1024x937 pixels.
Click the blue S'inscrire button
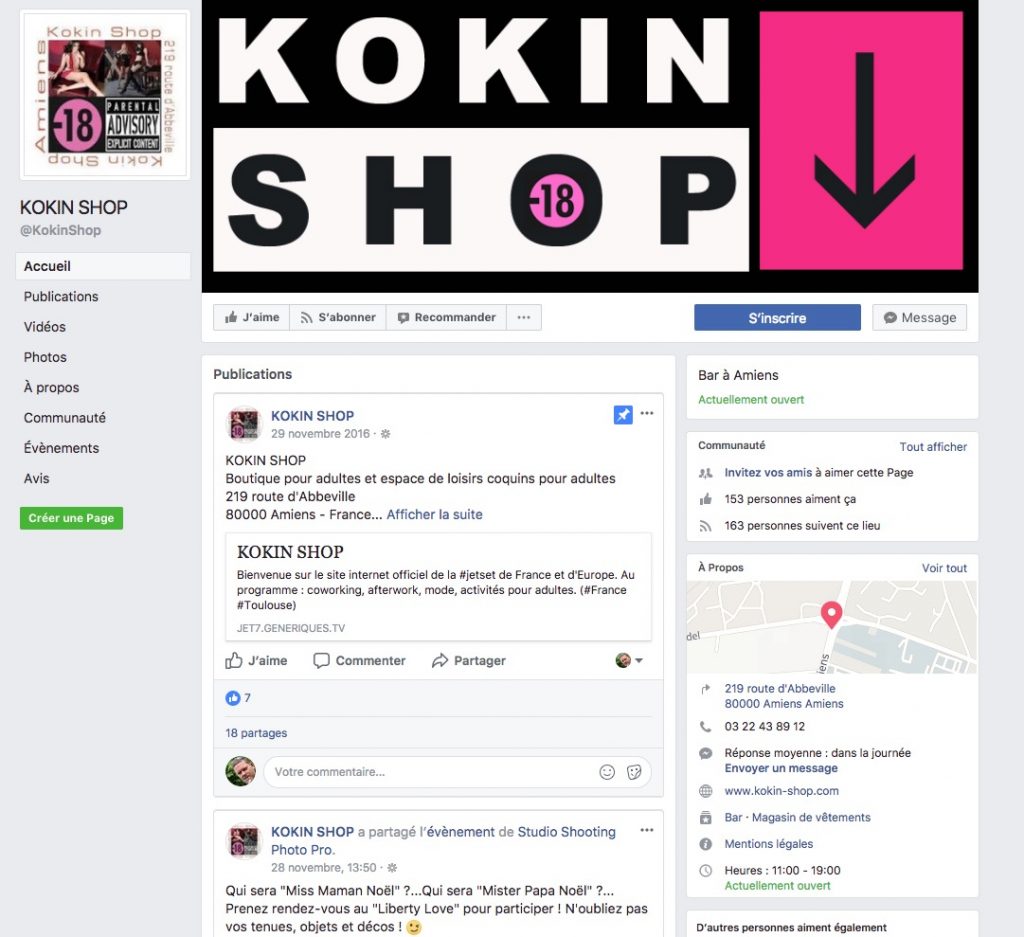coord(777,318)
